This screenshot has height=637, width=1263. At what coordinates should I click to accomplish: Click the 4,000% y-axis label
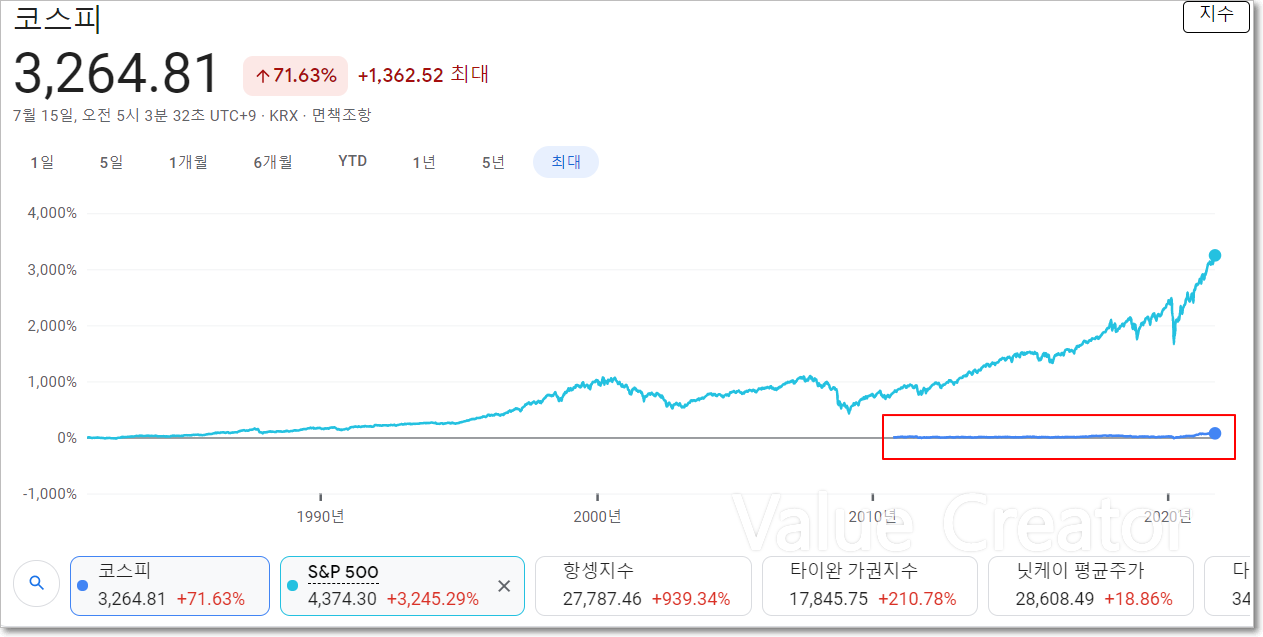(x=52, y=213)
